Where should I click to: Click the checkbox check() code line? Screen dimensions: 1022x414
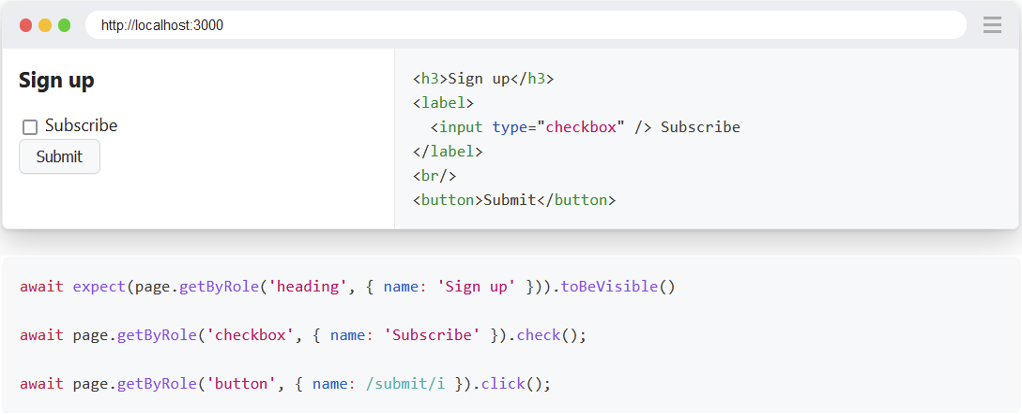click(x=303, y=335)
